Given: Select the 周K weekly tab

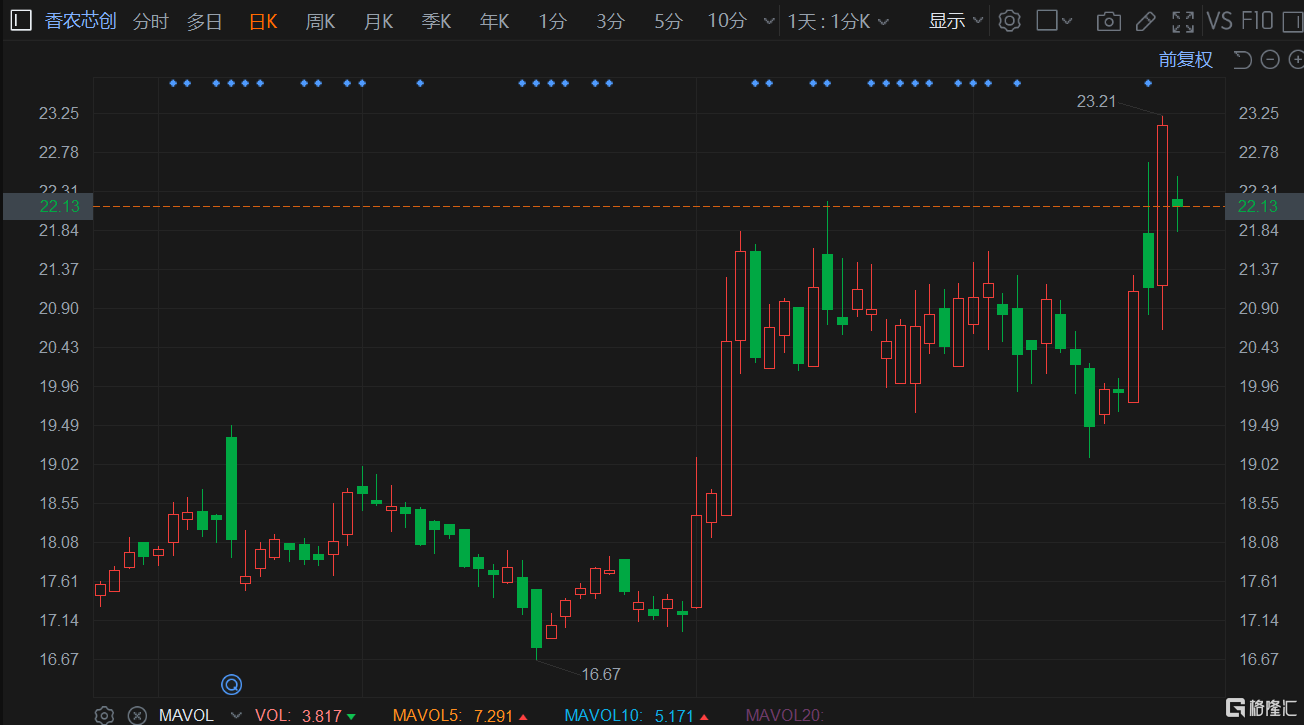Looking at the screenshot, I should pos(320,21).
